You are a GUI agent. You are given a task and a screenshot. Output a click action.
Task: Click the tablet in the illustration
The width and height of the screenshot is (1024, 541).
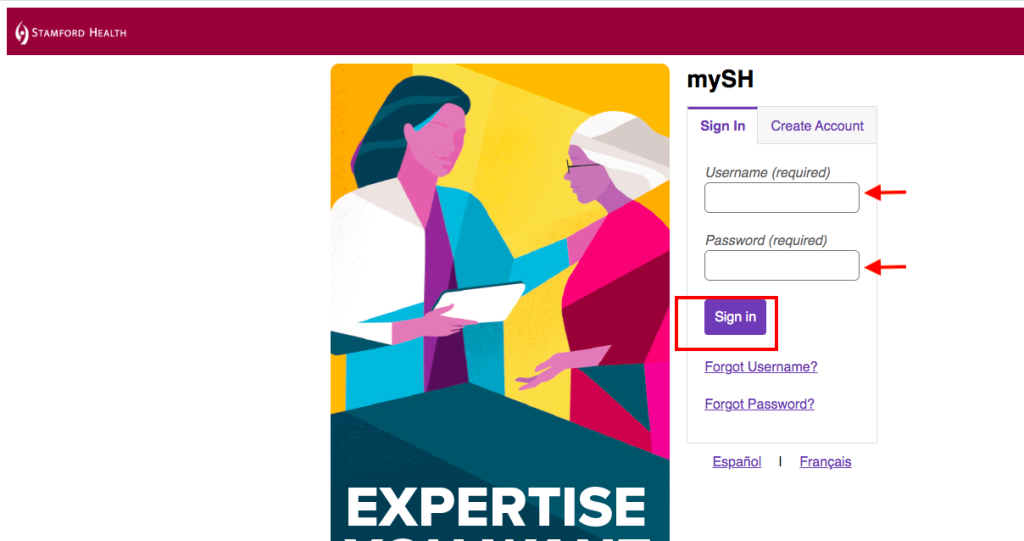479,302
